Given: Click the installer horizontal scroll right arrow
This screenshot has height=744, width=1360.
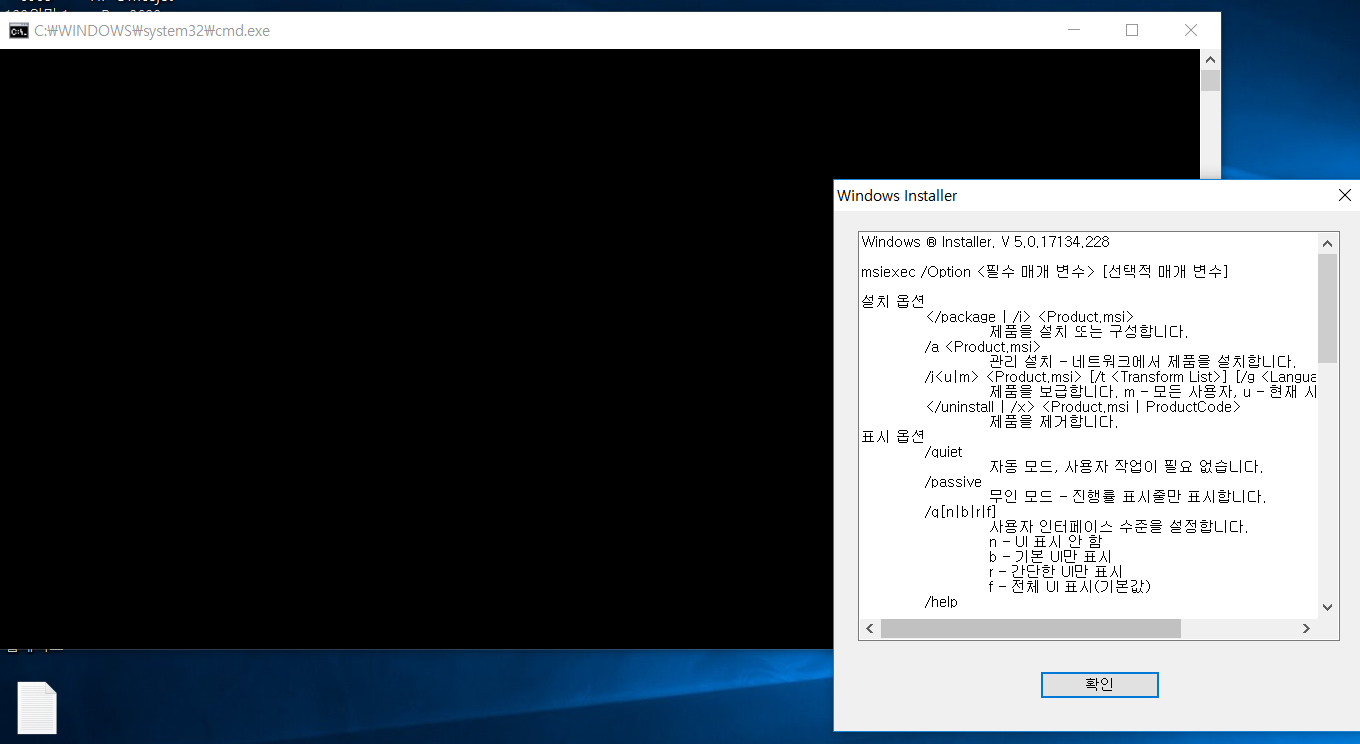Looking at the screenshot, I should point(1306,628).
